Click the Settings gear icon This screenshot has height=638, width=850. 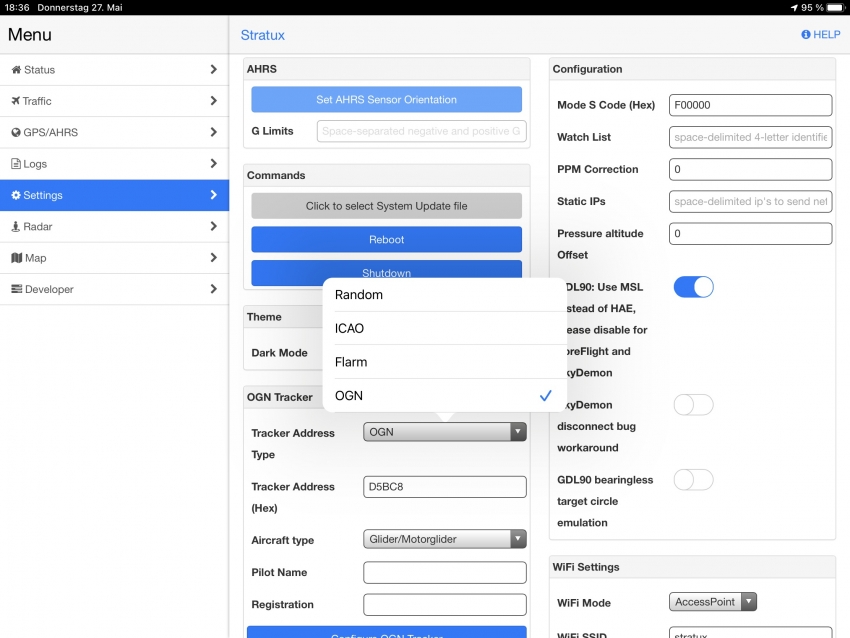(x=16, y=195)
